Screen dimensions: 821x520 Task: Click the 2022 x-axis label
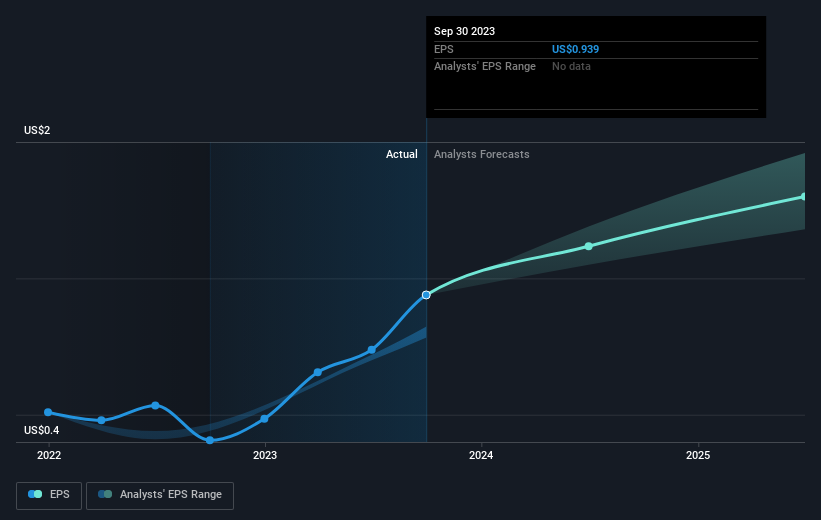(x=49, y=455)
